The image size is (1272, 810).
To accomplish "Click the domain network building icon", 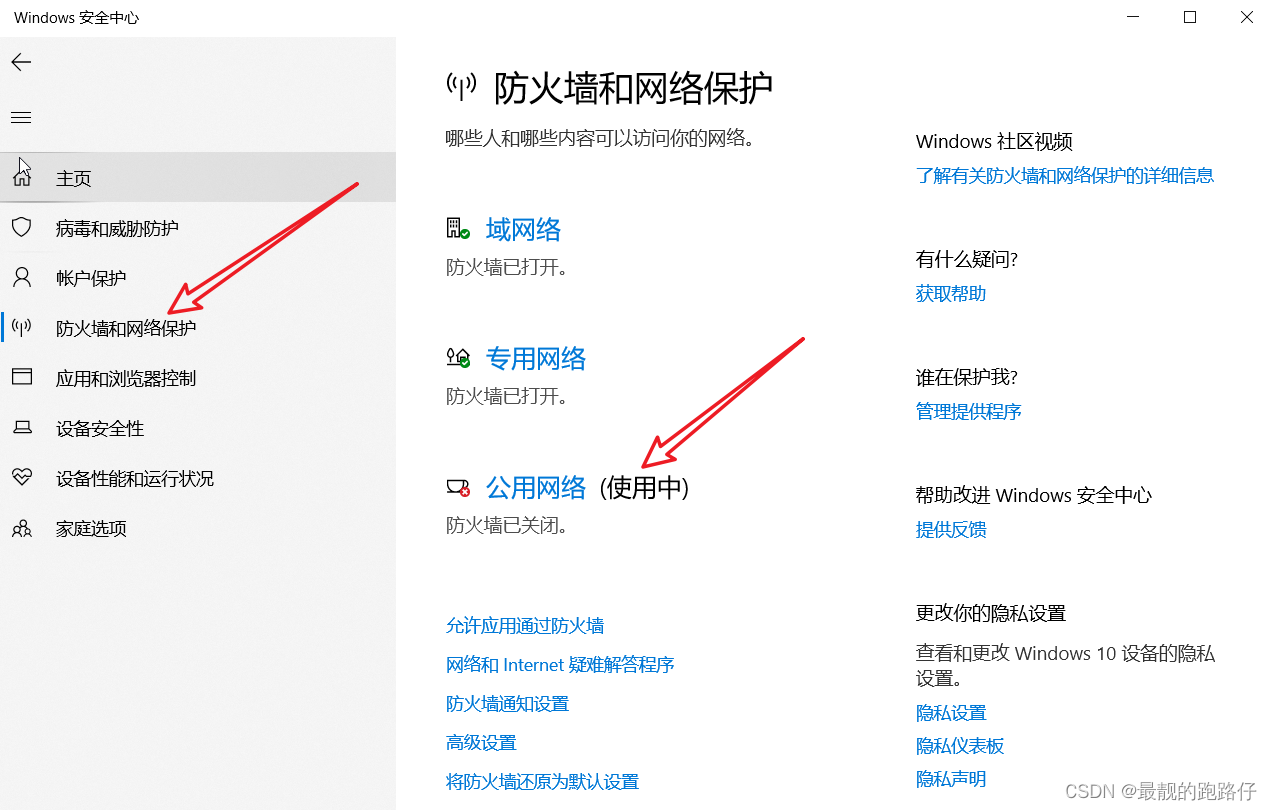I will coord(458,229).
